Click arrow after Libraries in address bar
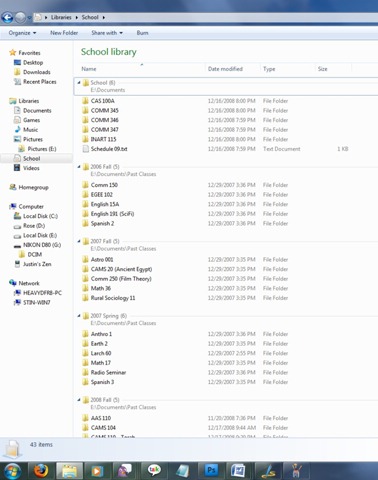The width and height of the screenshot is (378, 480). click(77, 17)
